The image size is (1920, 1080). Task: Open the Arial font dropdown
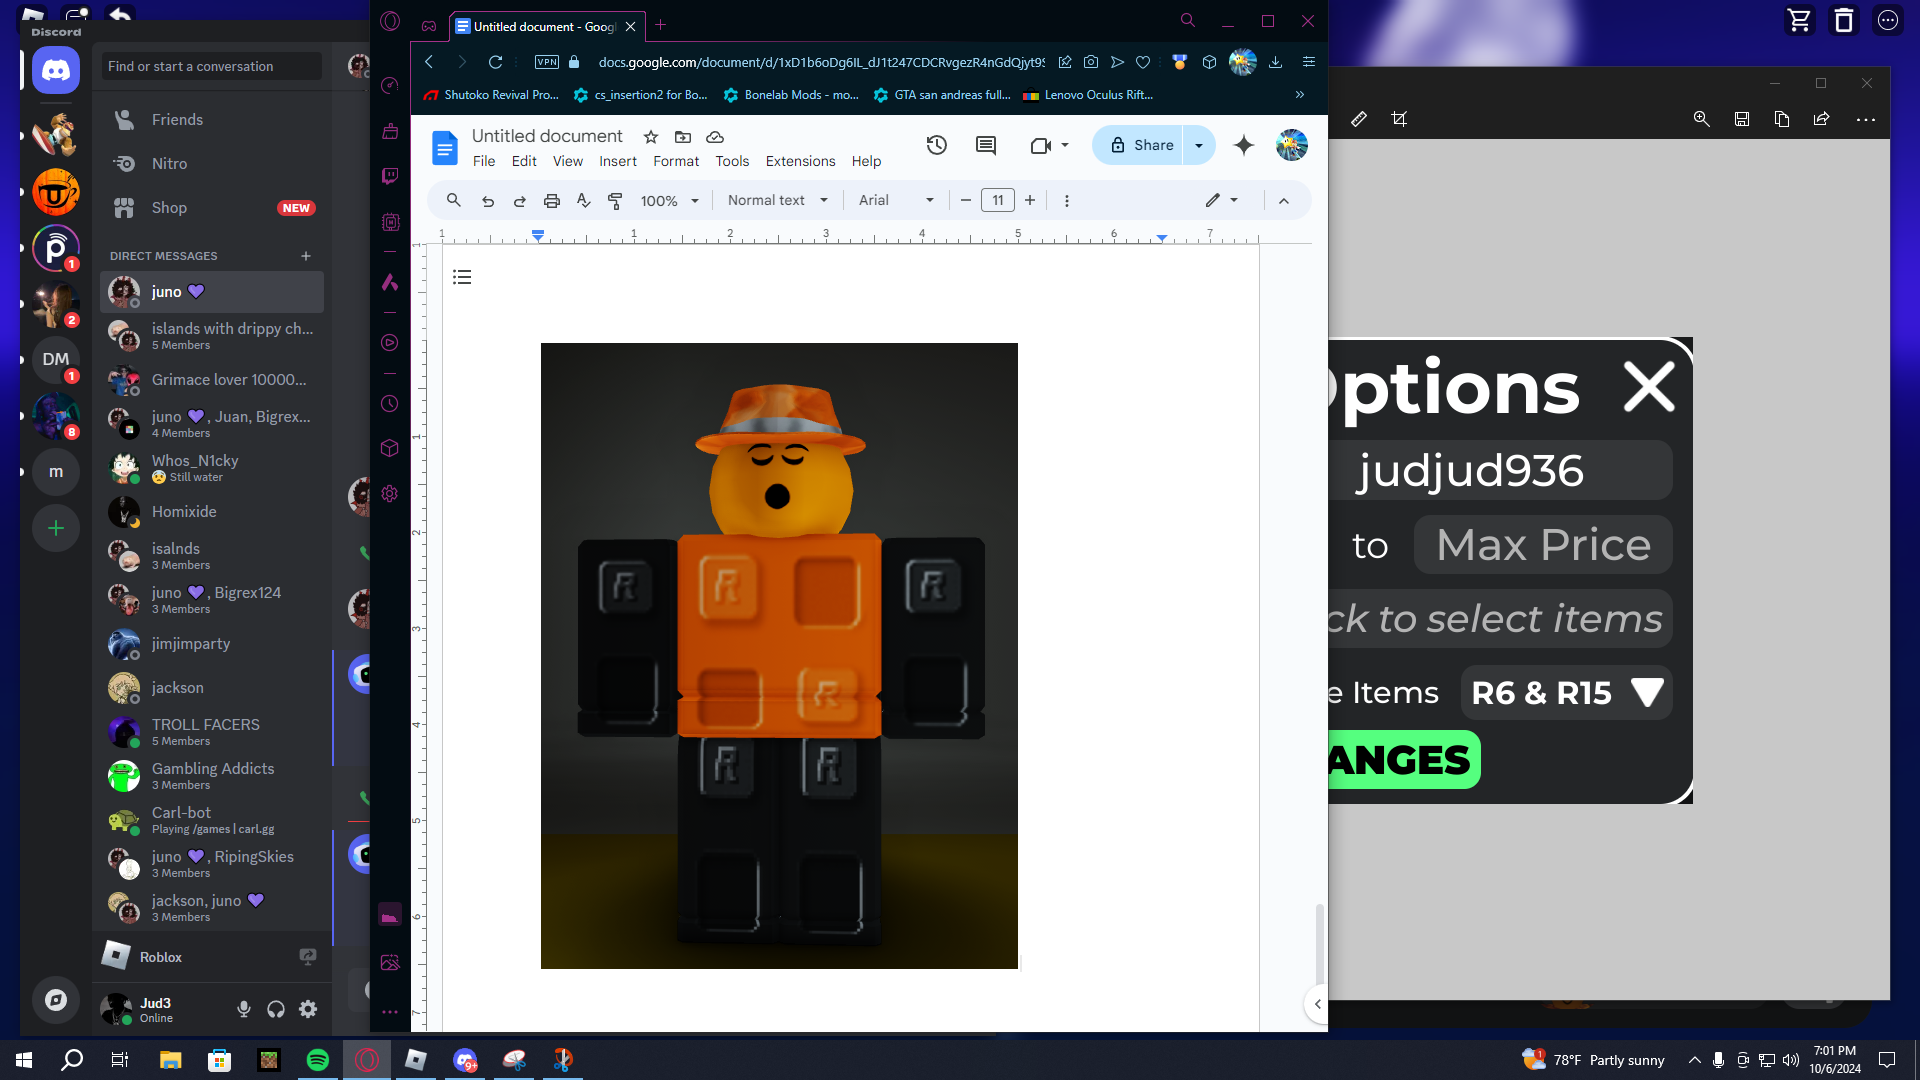[895, 200]
